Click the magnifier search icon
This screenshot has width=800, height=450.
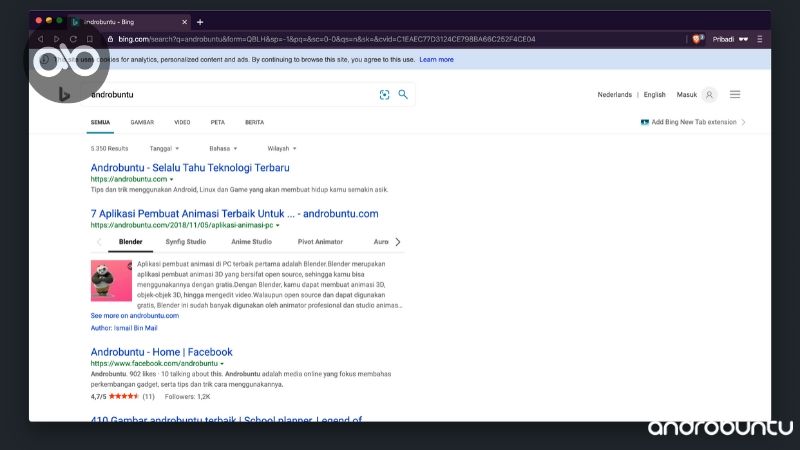coord(403,94)
